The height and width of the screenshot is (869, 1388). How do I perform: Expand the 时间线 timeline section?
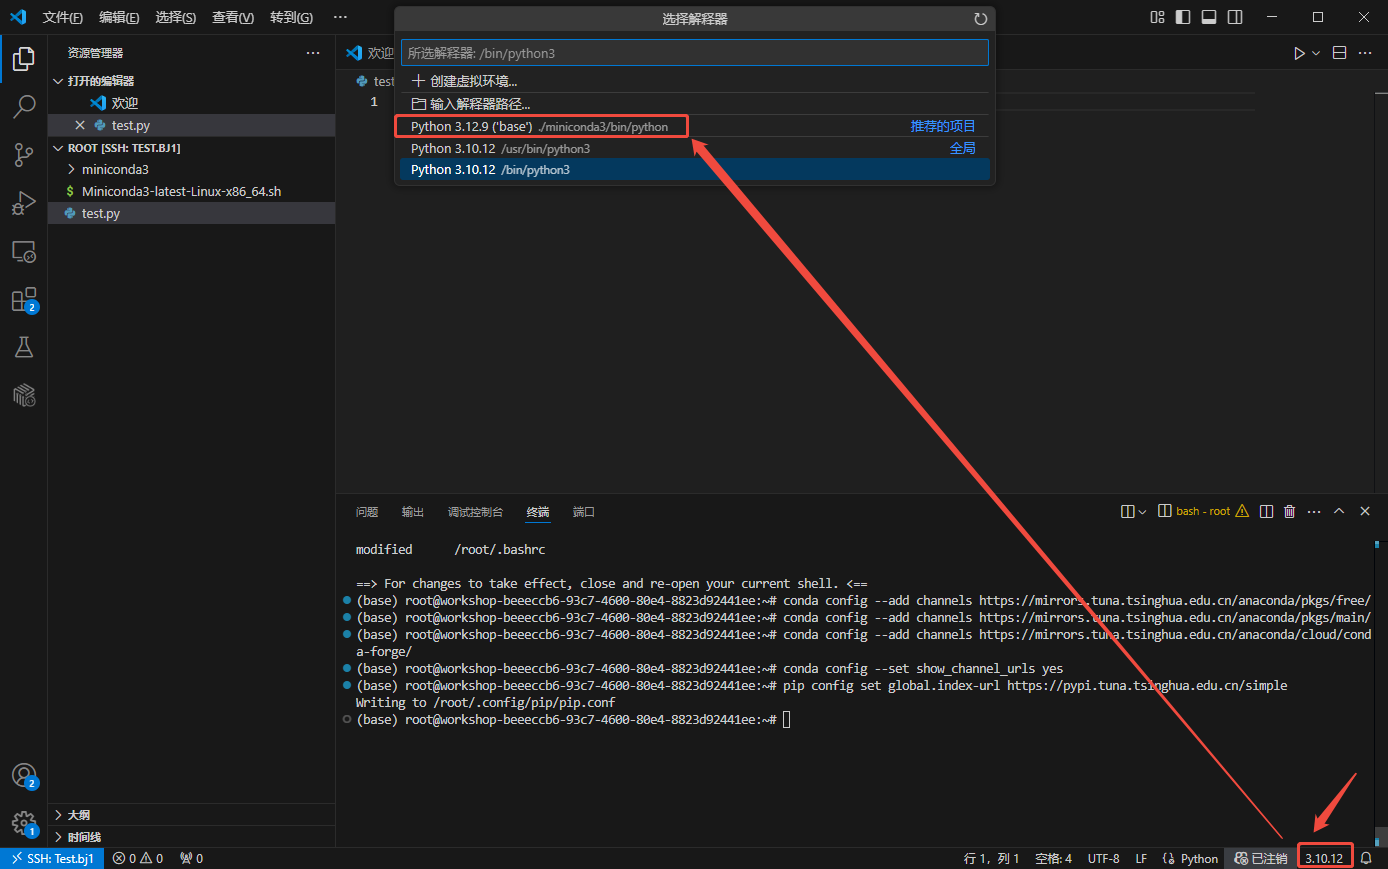(84, 837)
